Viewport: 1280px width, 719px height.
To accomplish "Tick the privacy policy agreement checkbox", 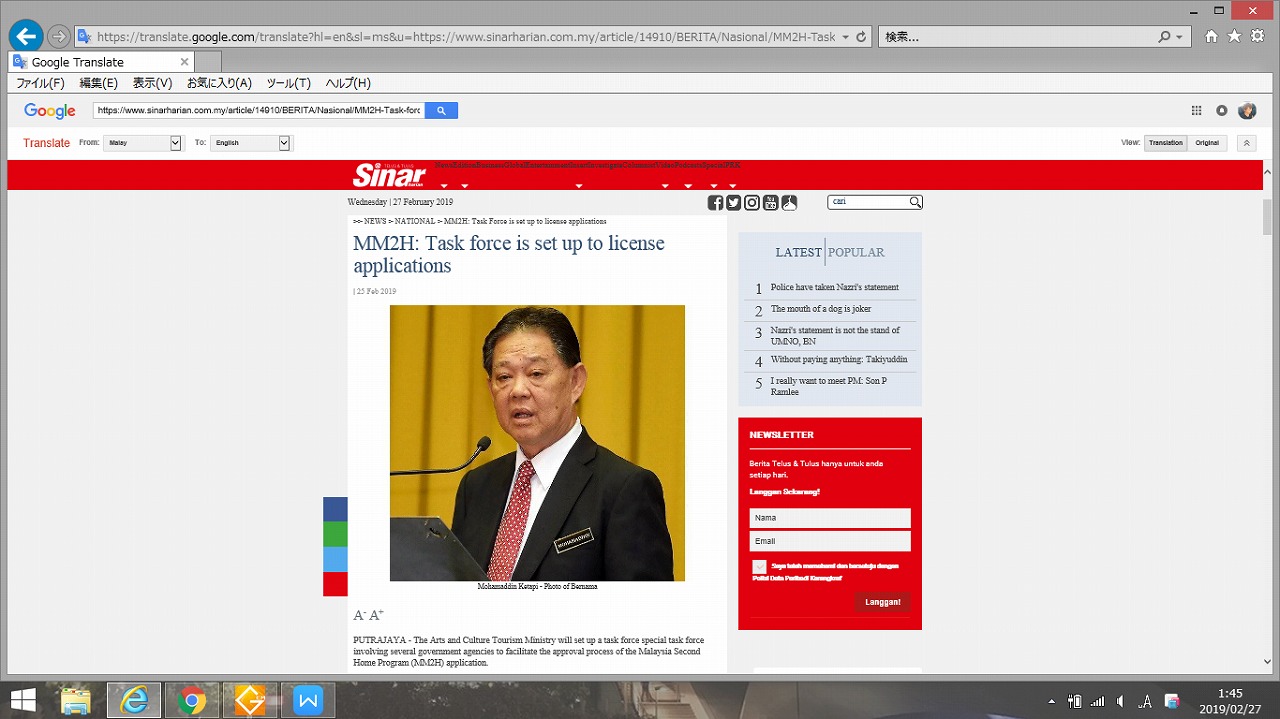I will tap(760, 567).
